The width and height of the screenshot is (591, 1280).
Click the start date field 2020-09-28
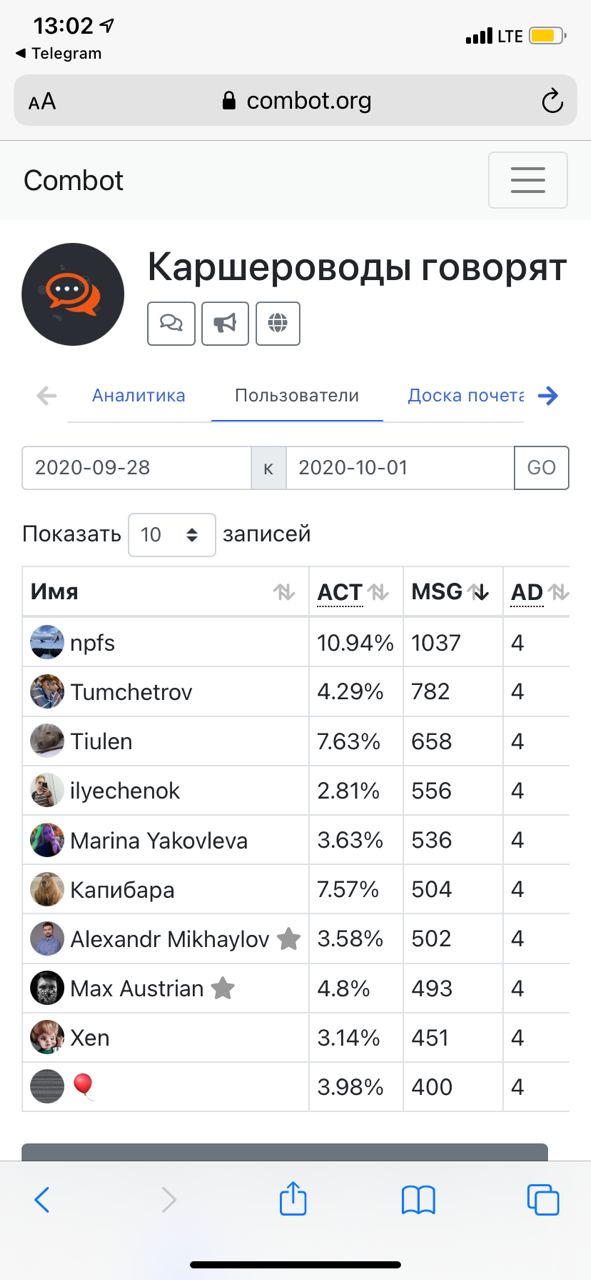click(136, 467)
